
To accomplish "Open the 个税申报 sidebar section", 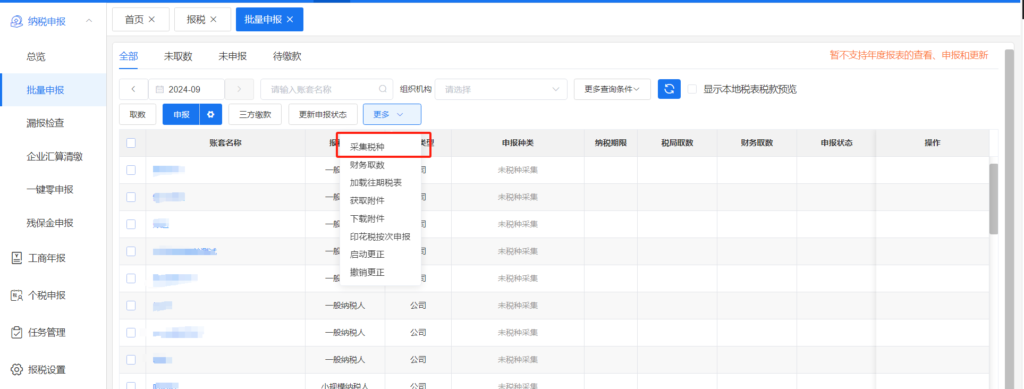I will tap(39, 296).
